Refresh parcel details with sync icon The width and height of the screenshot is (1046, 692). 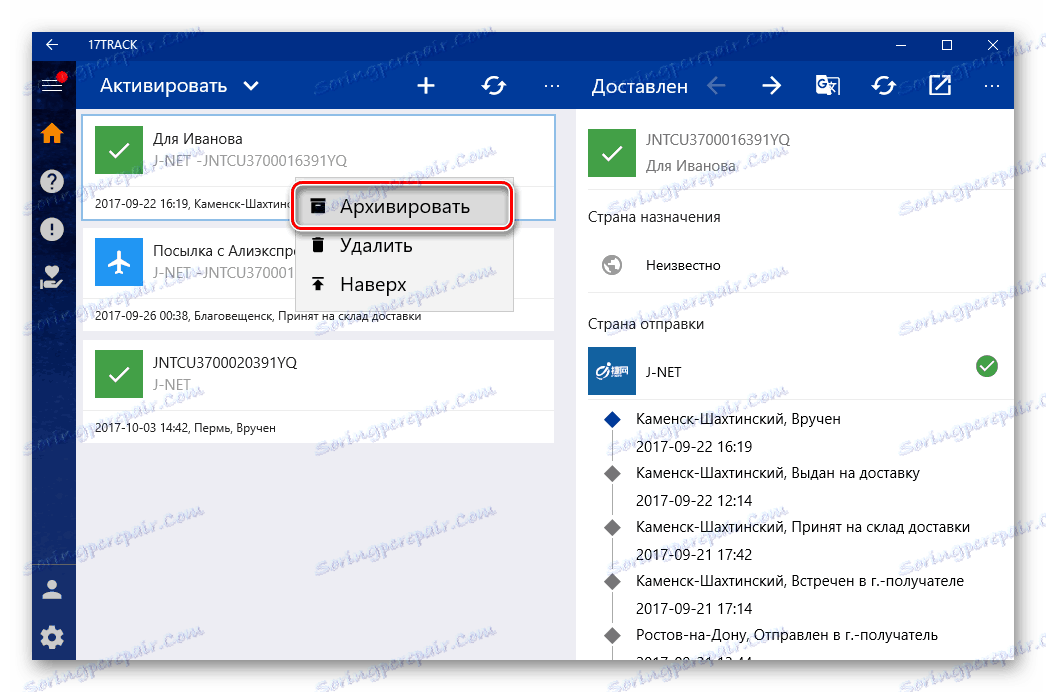pyautogui.click(x=883, y=85)
